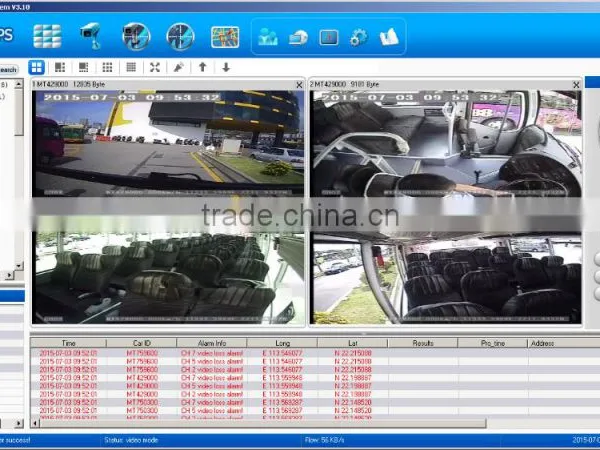The height and width of the screenshot is (450, 600).
Task: Select the driver cabin camera video feed
Action: [x=445, y=143]
